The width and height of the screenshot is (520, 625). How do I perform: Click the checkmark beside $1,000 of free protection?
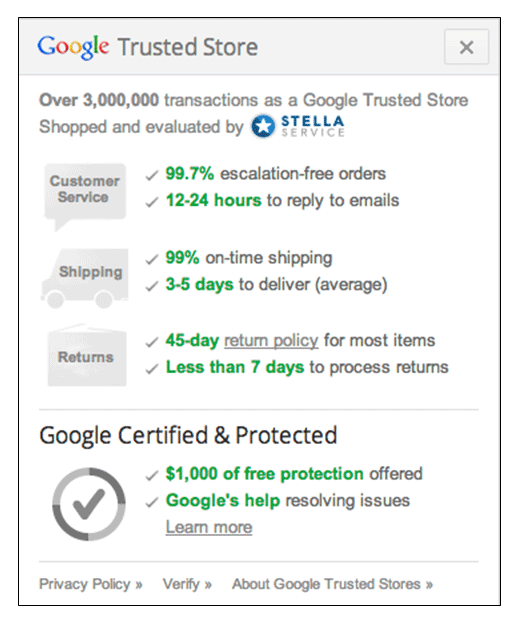click(152, 476)
